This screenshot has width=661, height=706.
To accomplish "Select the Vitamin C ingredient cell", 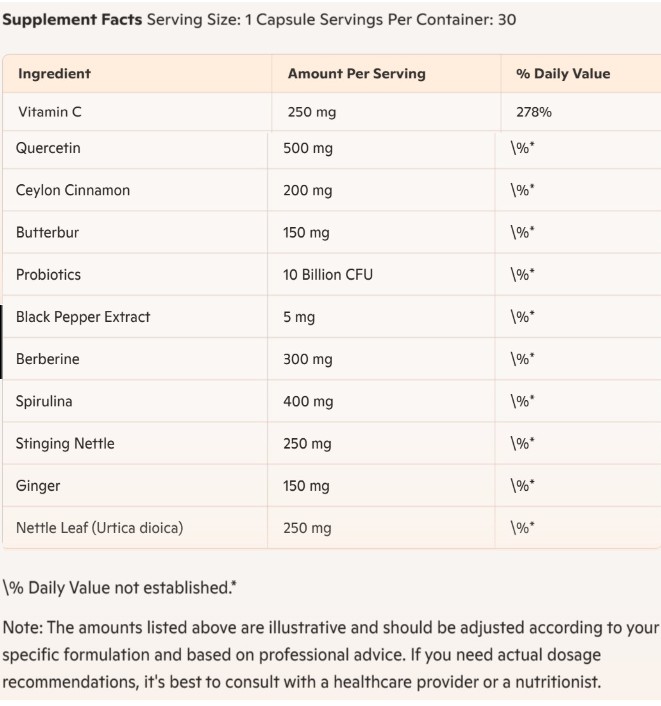I will pos(50,112).
